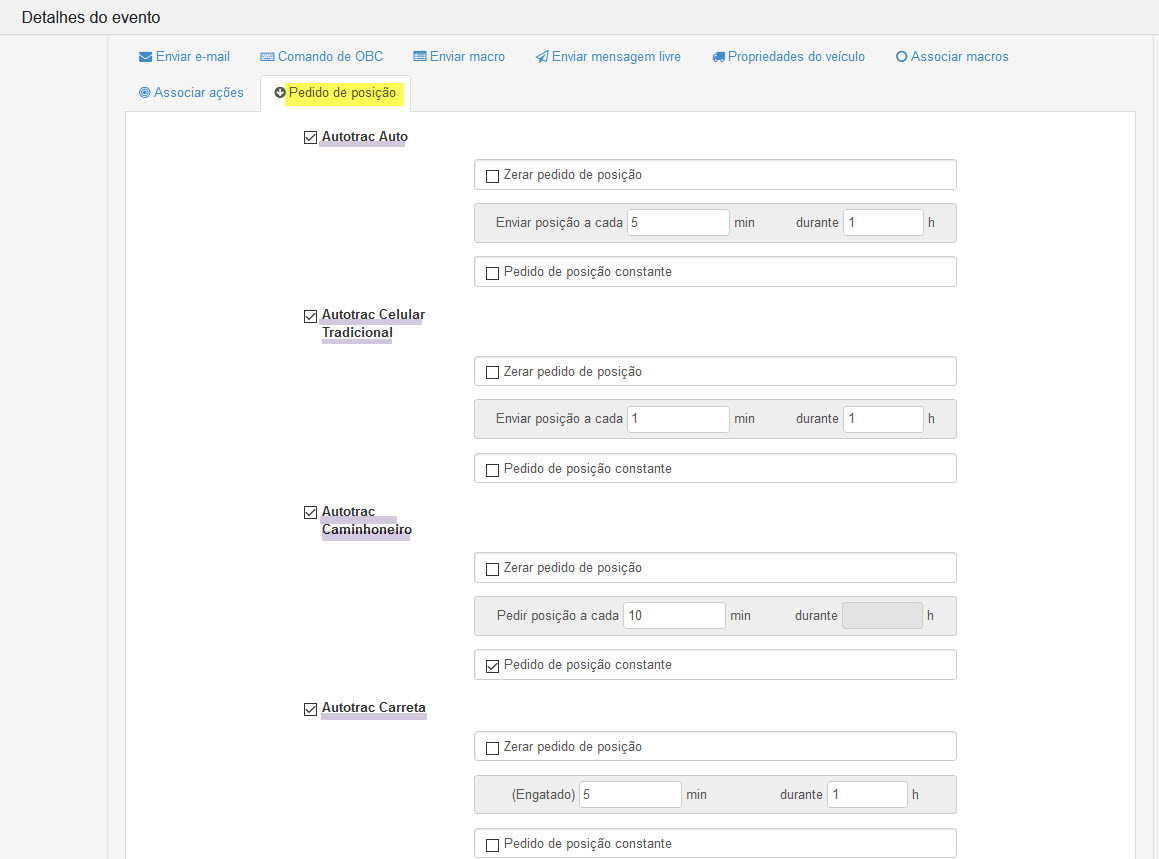Click the list icon beside Enviar macro
The image size is (1159, 859).
pyautogui.click(x=420, y=57)
